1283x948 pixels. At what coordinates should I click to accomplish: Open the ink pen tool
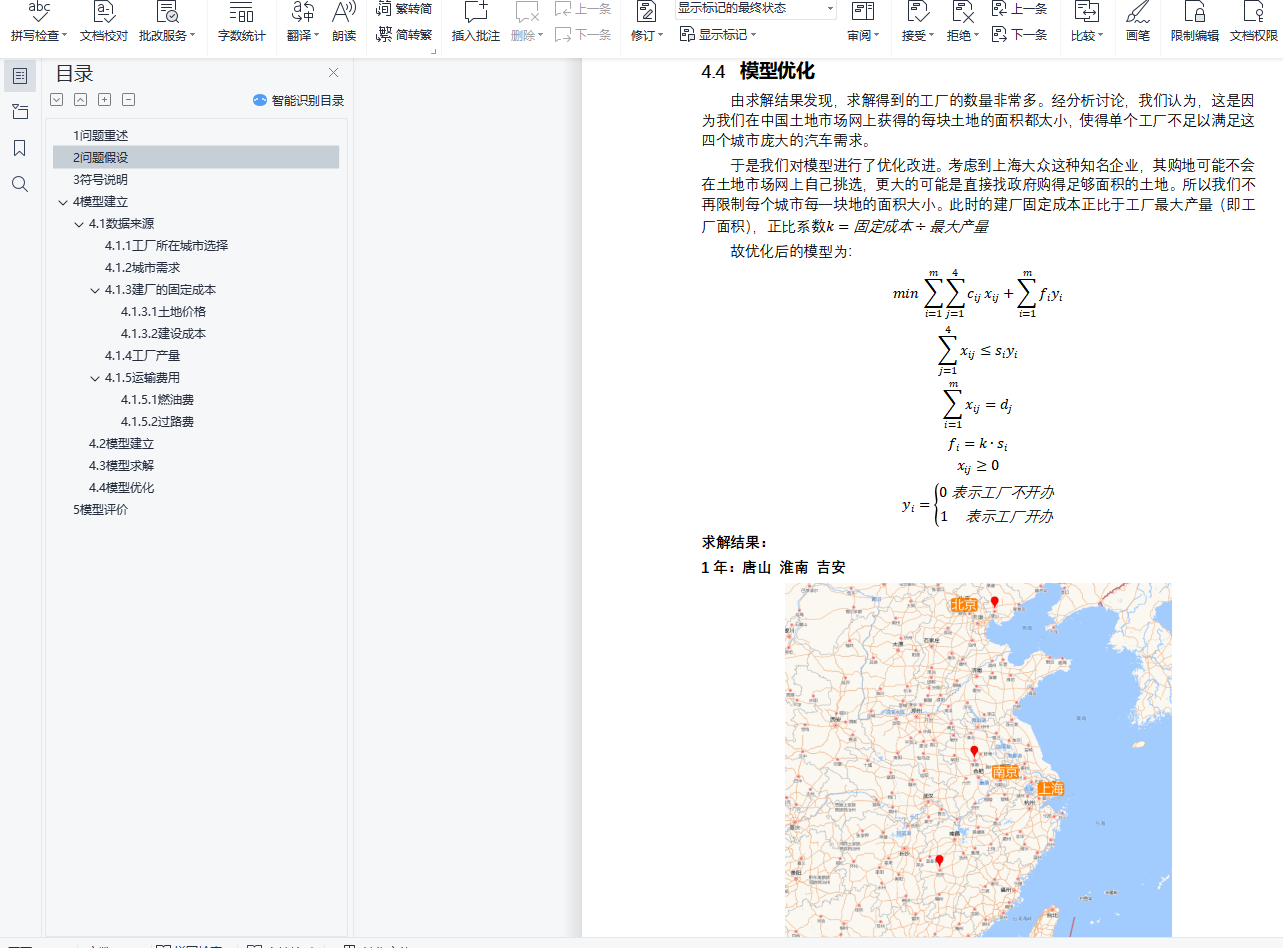1137,22
